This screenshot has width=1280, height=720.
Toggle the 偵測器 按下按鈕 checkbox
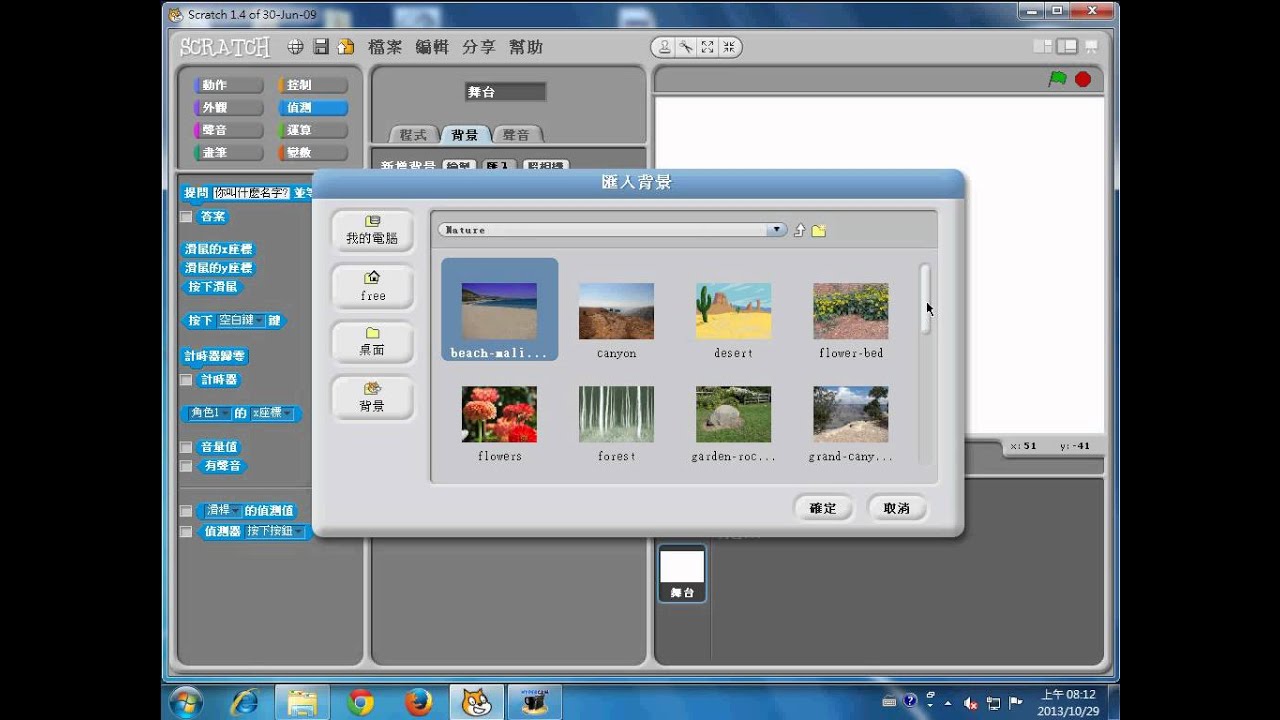coord(186,532)
